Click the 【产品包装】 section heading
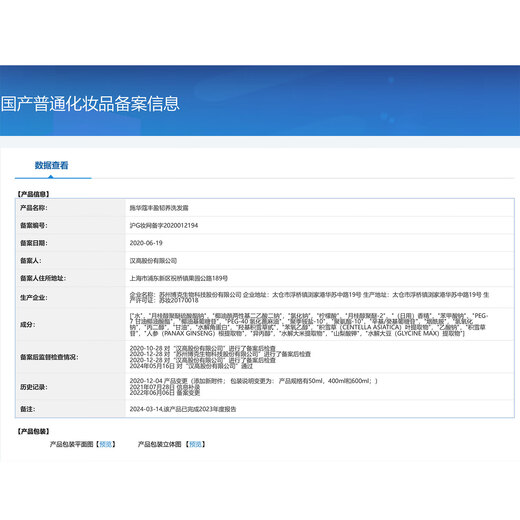The image size is (520, 520). click(33, 431)
